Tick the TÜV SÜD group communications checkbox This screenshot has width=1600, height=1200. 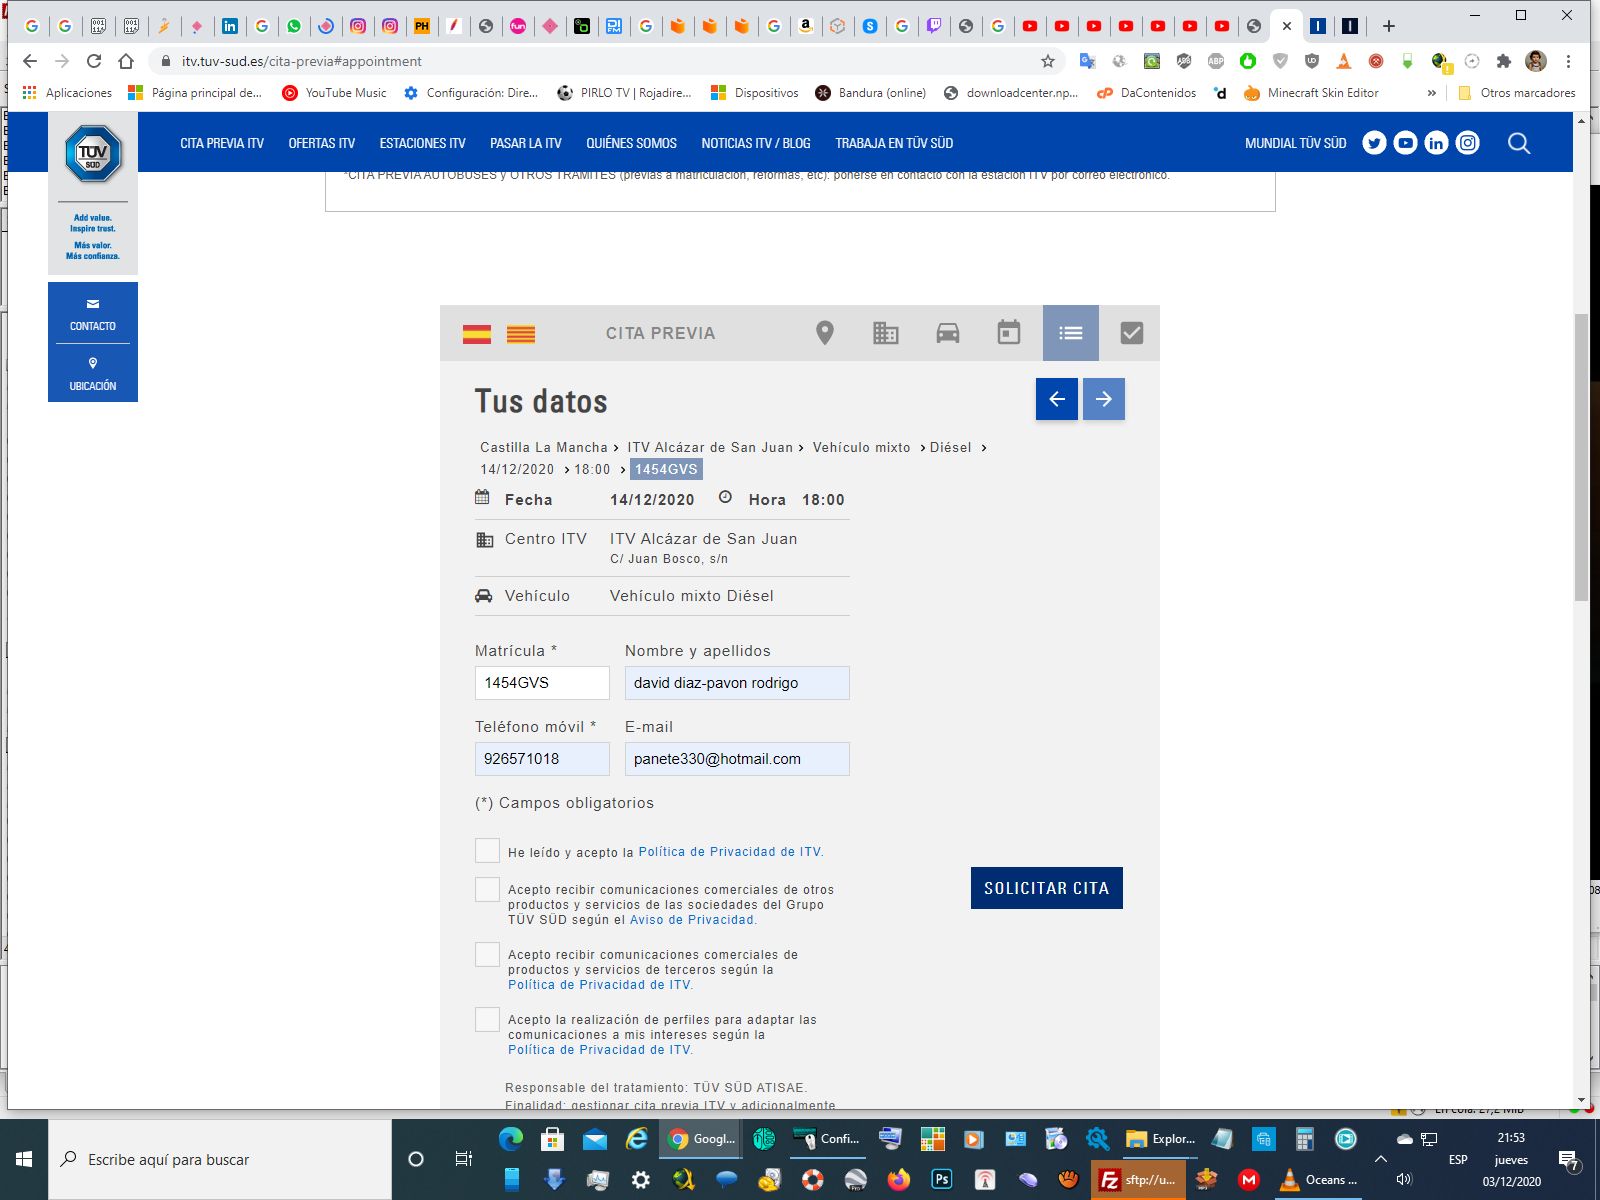tap(487, 889)
